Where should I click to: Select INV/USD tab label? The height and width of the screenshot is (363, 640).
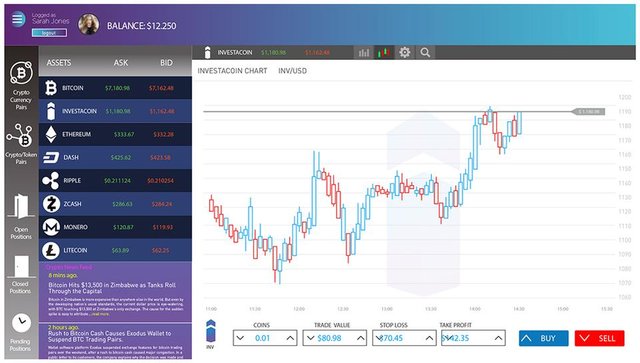292,71
